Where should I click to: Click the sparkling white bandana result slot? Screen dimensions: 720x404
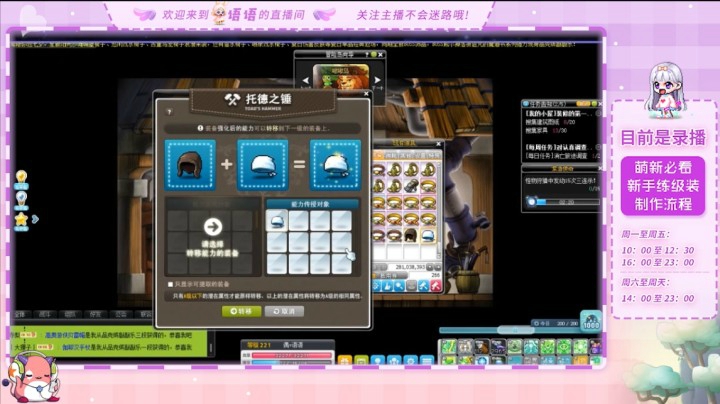(335, 165)
